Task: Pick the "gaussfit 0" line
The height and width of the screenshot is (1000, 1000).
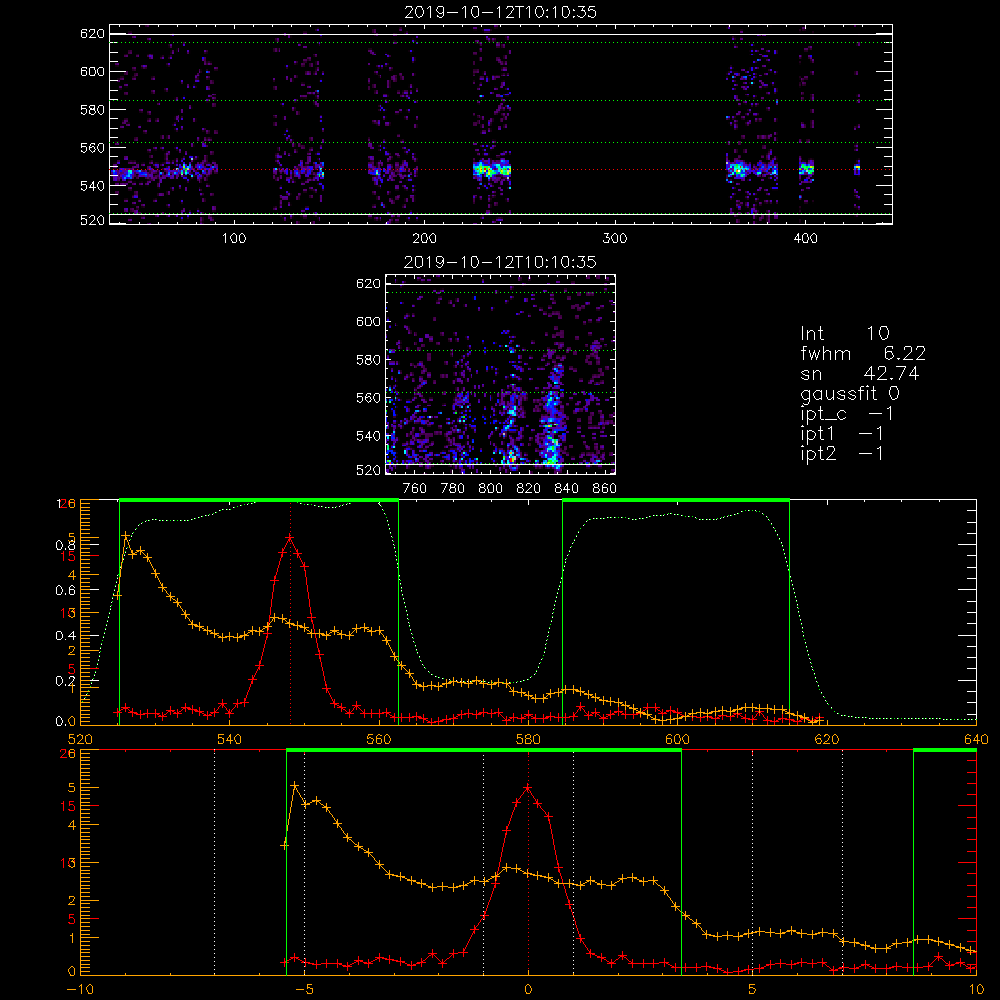Action: (850, 393)
